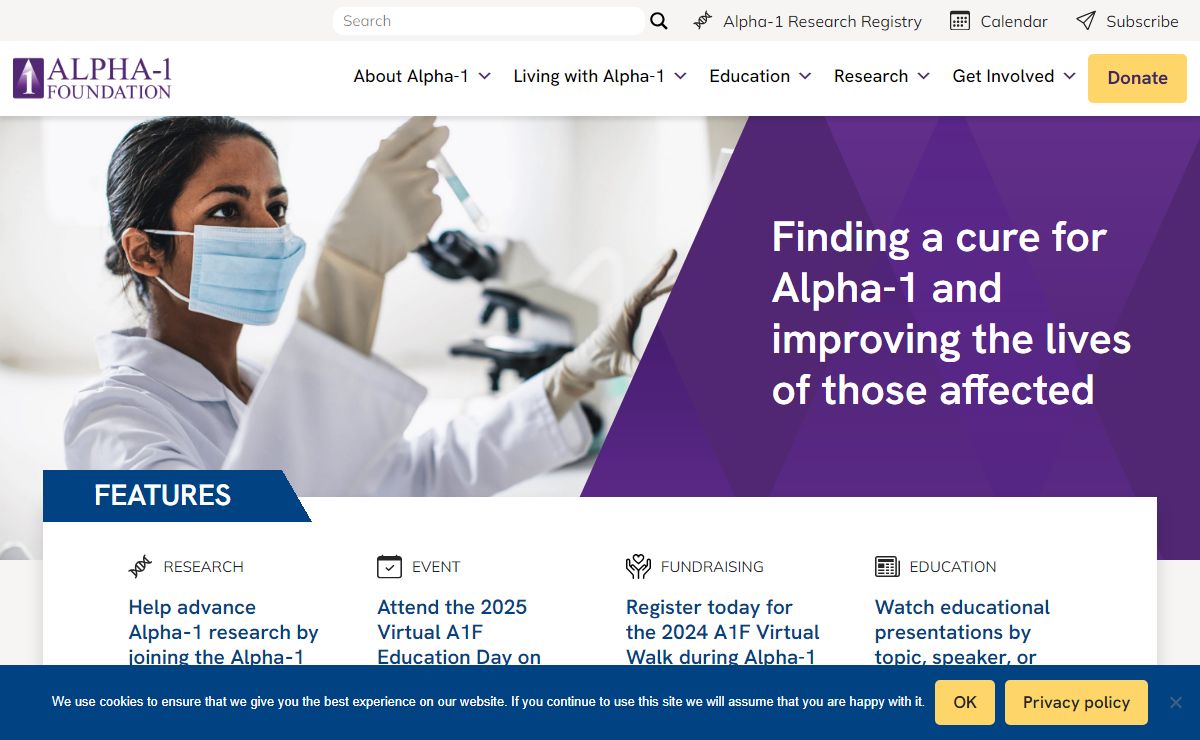Viewport: 1200px width, 740px height.
Task: Open the Education menu
Action: click(760, 76)
